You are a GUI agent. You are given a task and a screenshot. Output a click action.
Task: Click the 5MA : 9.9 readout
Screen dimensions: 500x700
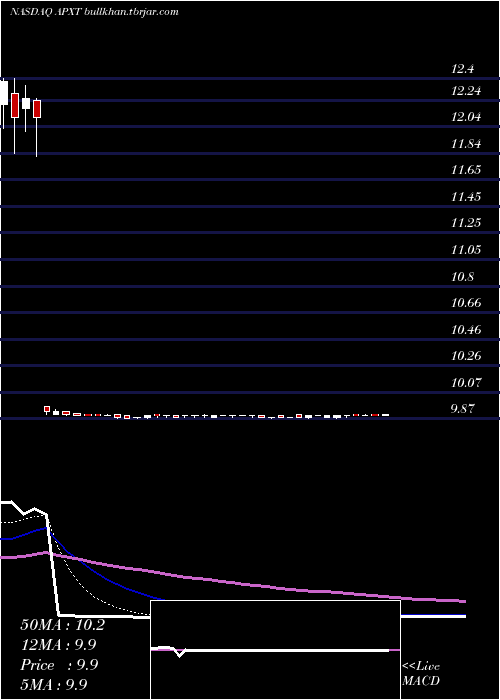pos(54,684)
